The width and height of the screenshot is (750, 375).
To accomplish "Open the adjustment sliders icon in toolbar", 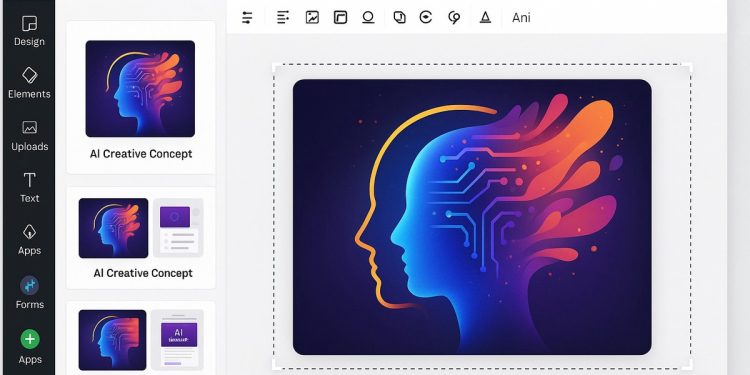I will pyautogui.click(x=247, y=18).
